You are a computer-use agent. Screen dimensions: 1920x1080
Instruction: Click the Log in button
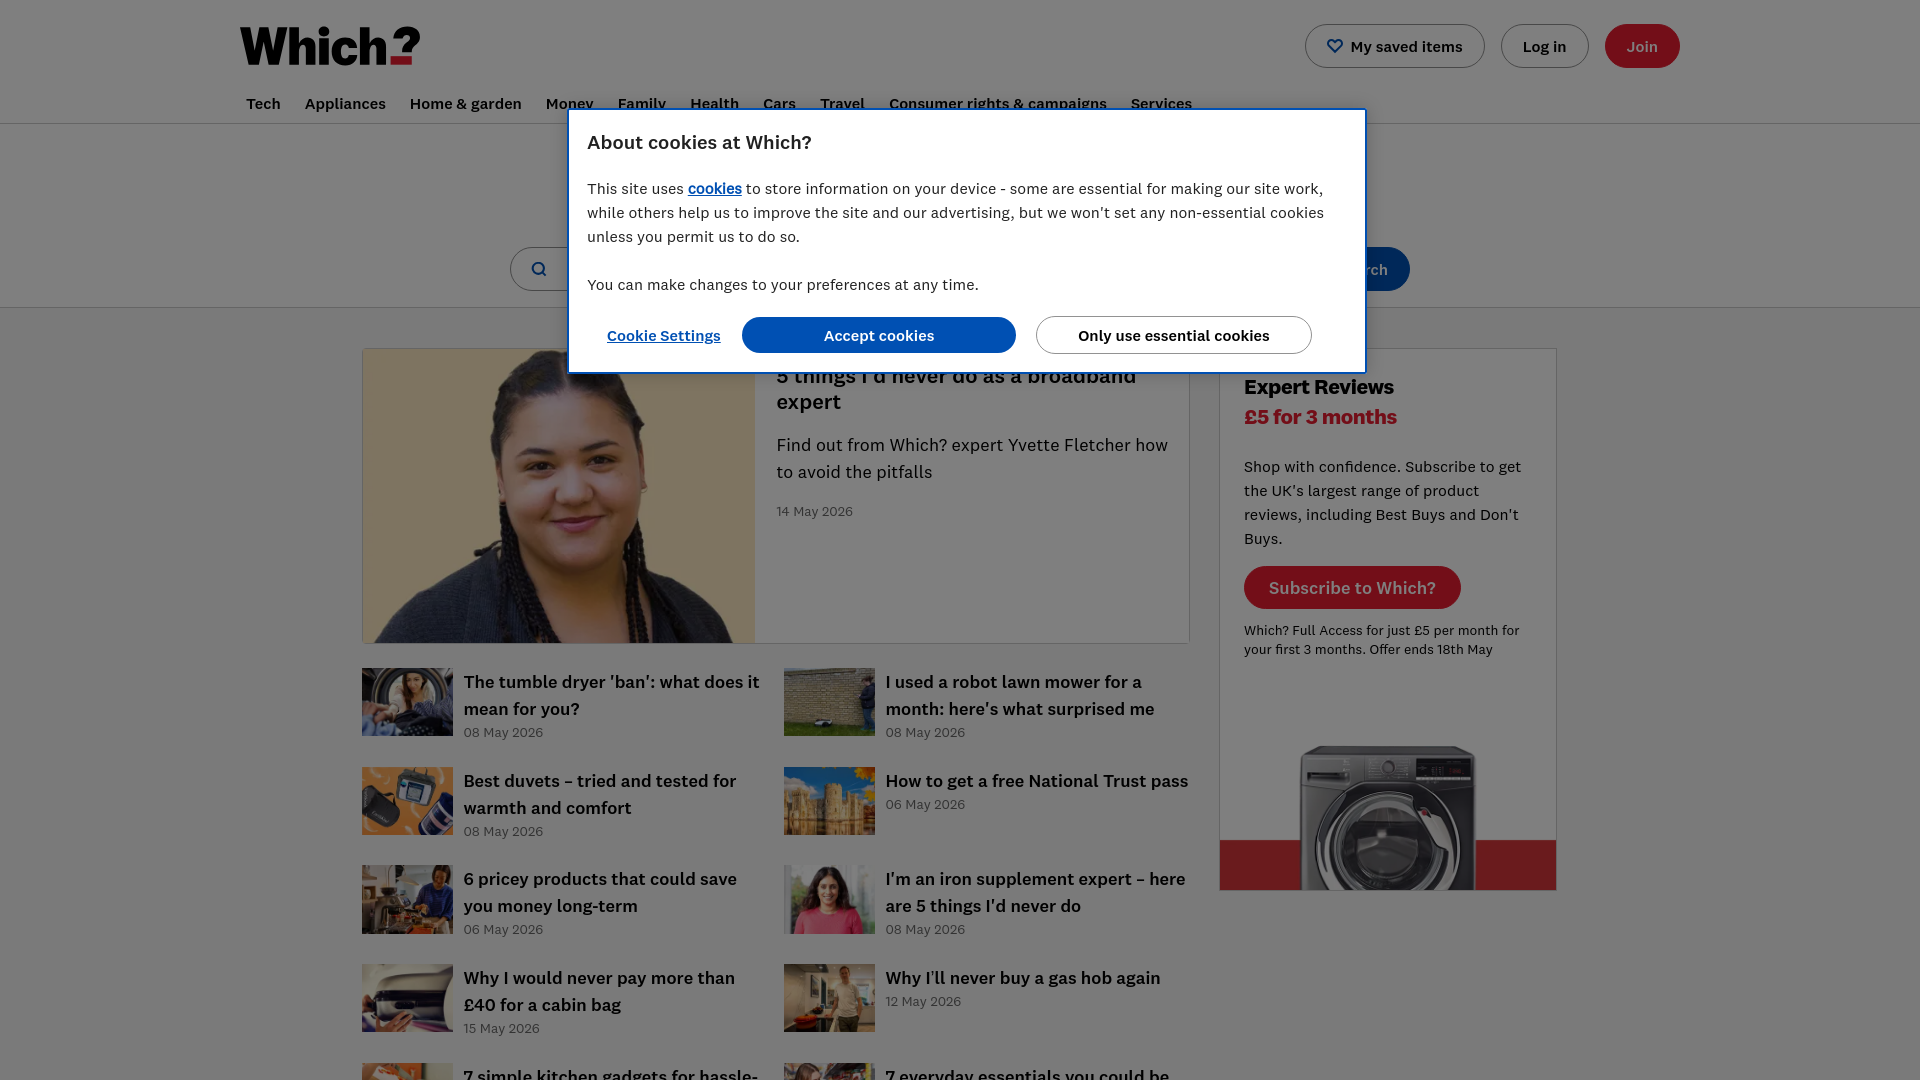(x=1544, y=46)
